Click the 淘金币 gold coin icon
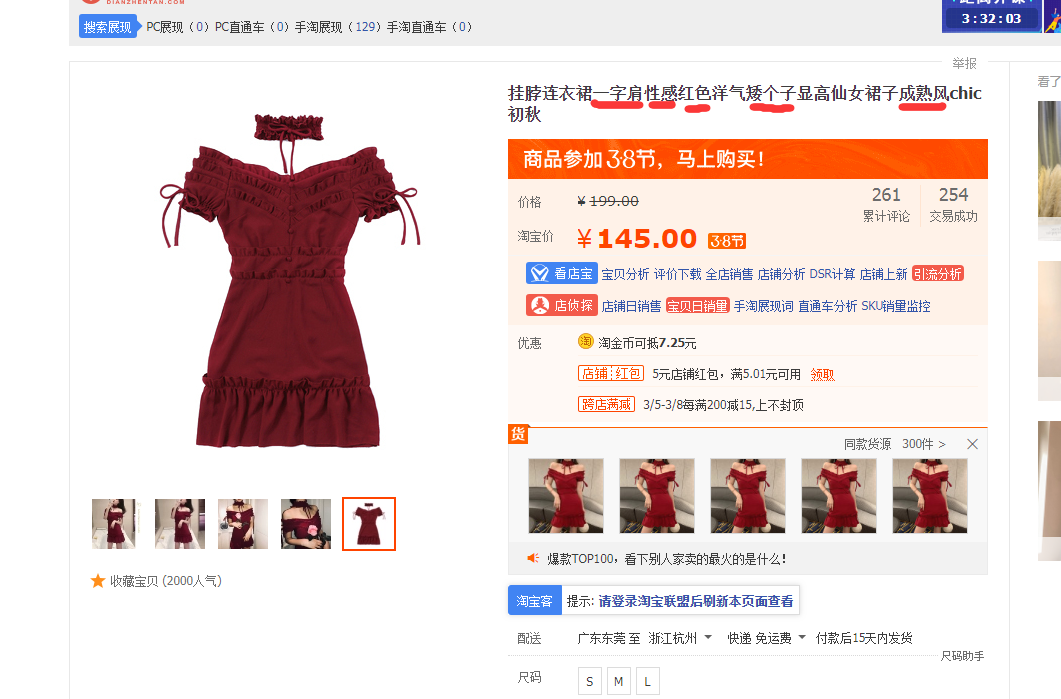 tap(585, 342)
